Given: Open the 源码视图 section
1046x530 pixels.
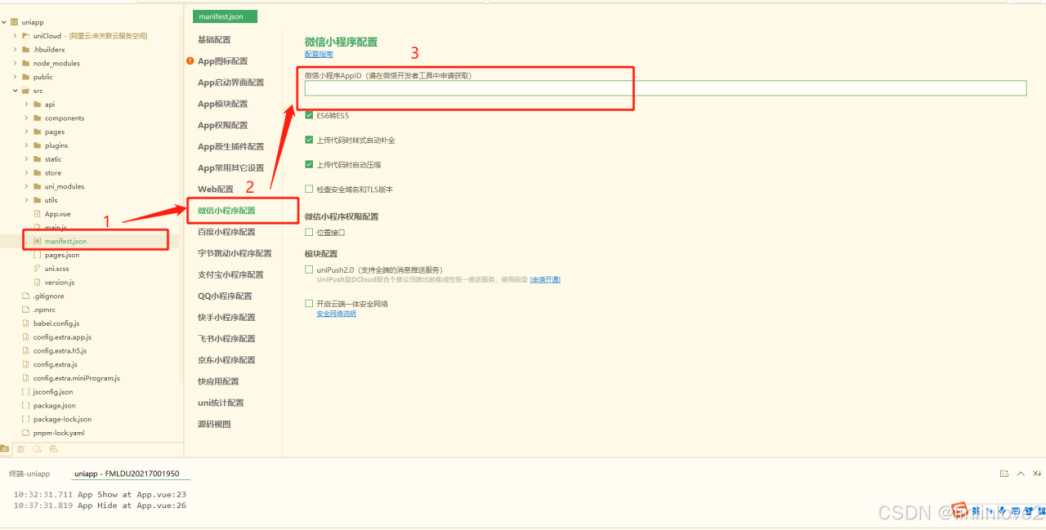Looking at the screenshot, I should (x=214, y=424).
